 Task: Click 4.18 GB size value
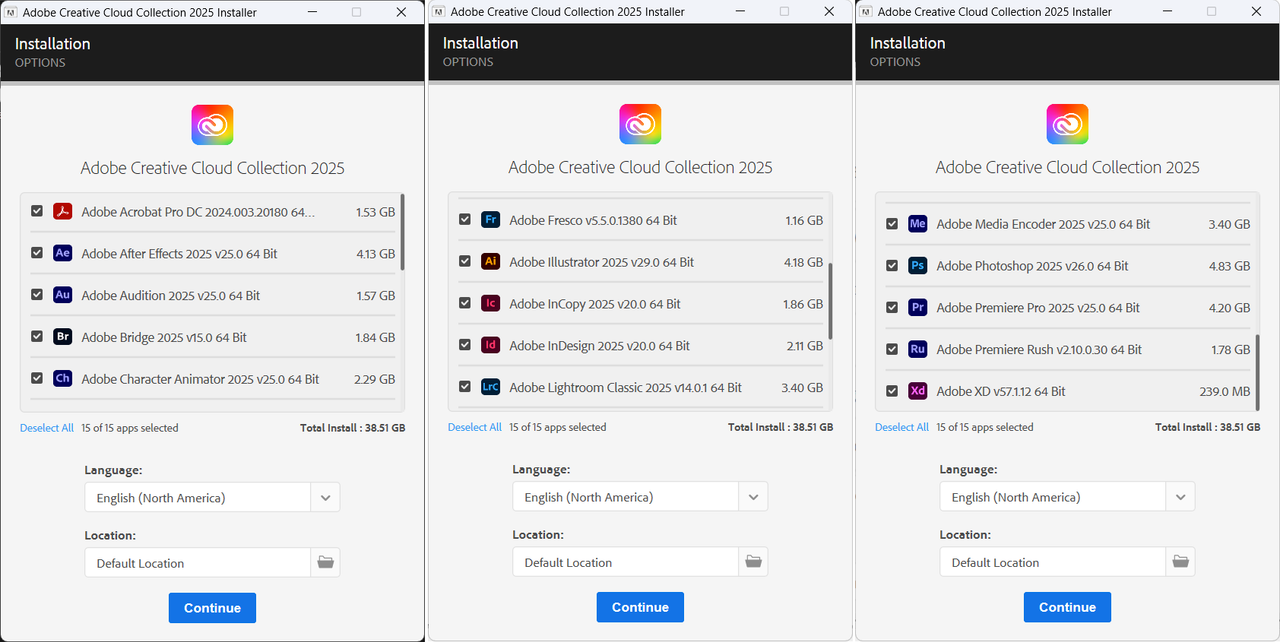click(x=804, y=262)
